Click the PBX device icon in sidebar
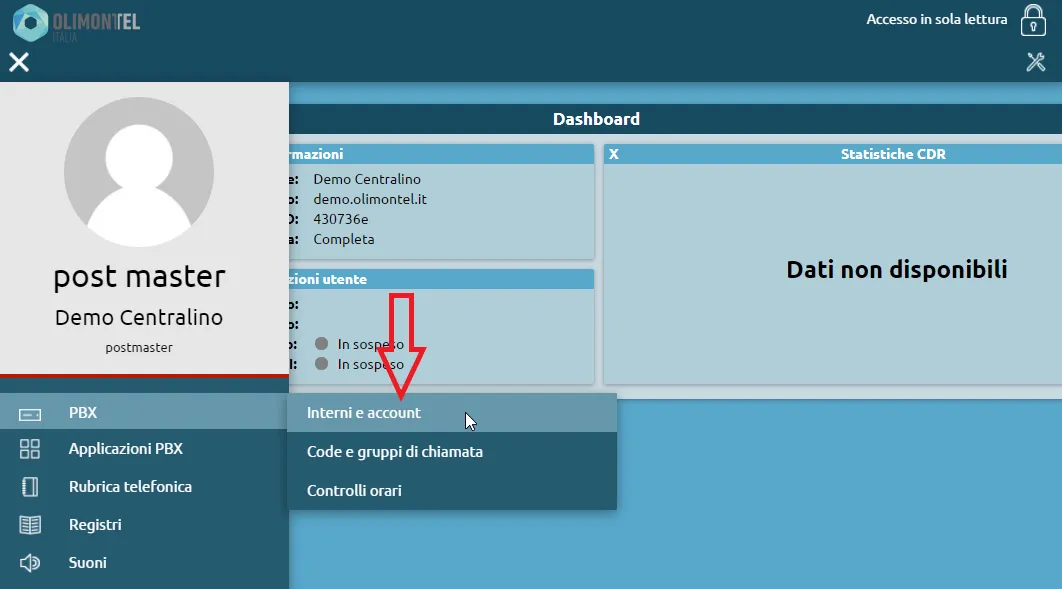This screenshot has width=1062, height=589. point(30,413)
